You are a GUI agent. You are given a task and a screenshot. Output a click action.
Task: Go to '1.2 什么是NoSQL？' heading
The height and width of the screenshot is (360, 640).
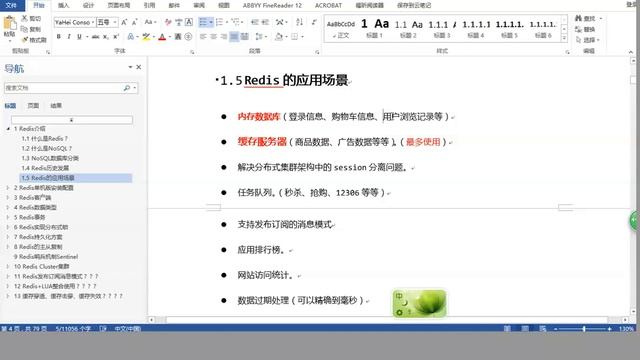click(47, 148)
